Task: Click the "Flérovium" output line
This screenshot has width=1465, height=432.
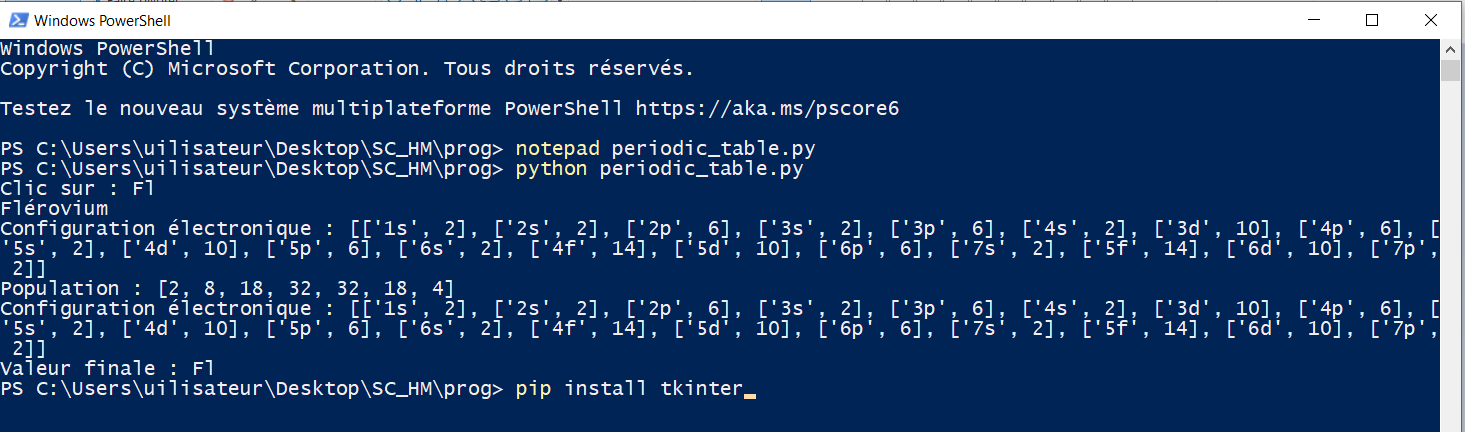Action: pyautogui.click(x=54, y=208)
